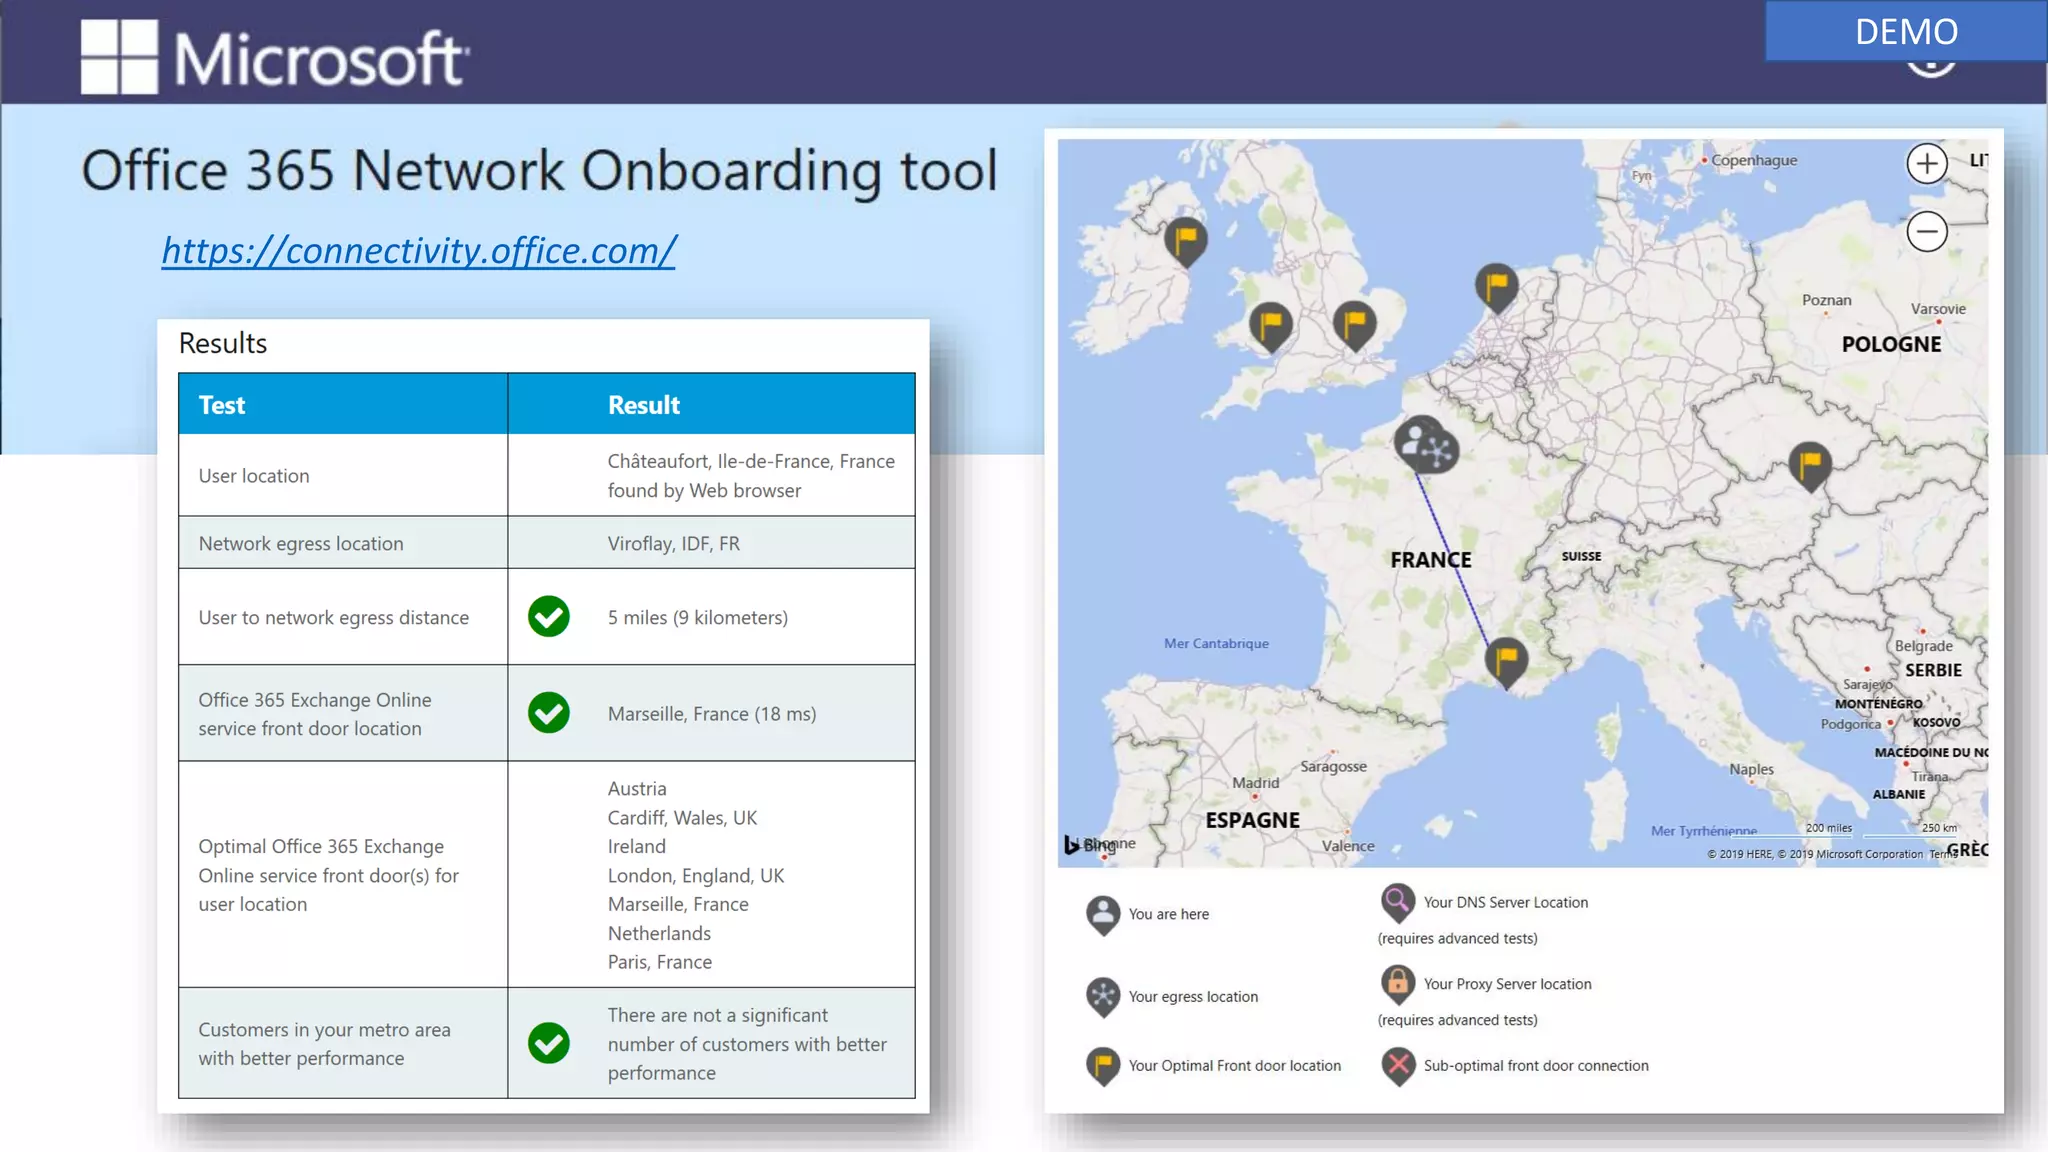This screenshot has height=1152, width=2048.
Task: Click the 'Your egress location' legend icon
Action: click(1103, 996)
